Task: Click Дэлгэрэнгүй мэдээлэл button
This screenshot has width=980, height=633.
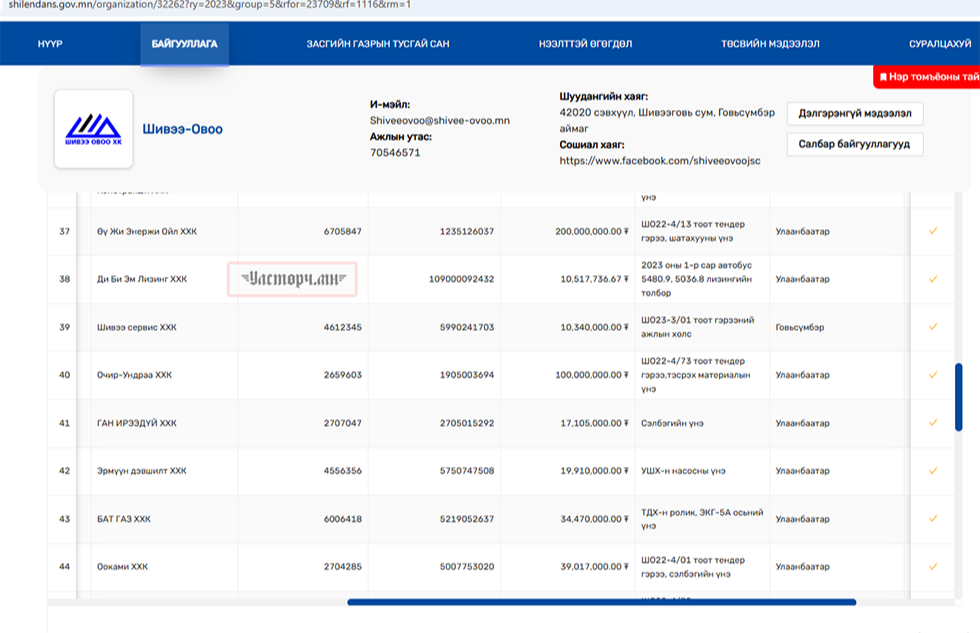Action: click(x=854, y=114)
